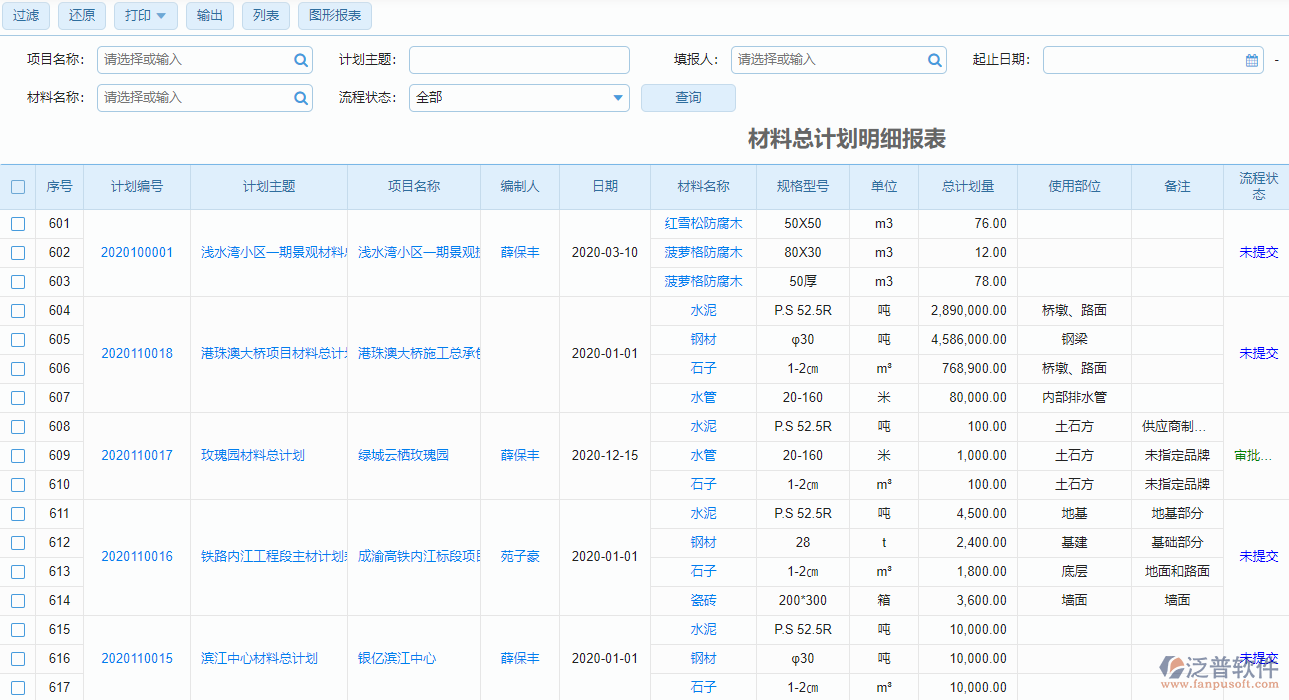Open plan number 2020110018 link

click(137, 353)
